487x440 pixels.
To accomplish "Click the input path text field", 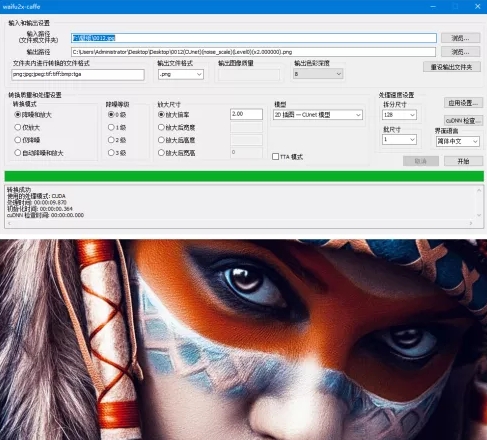I will 254,38.
